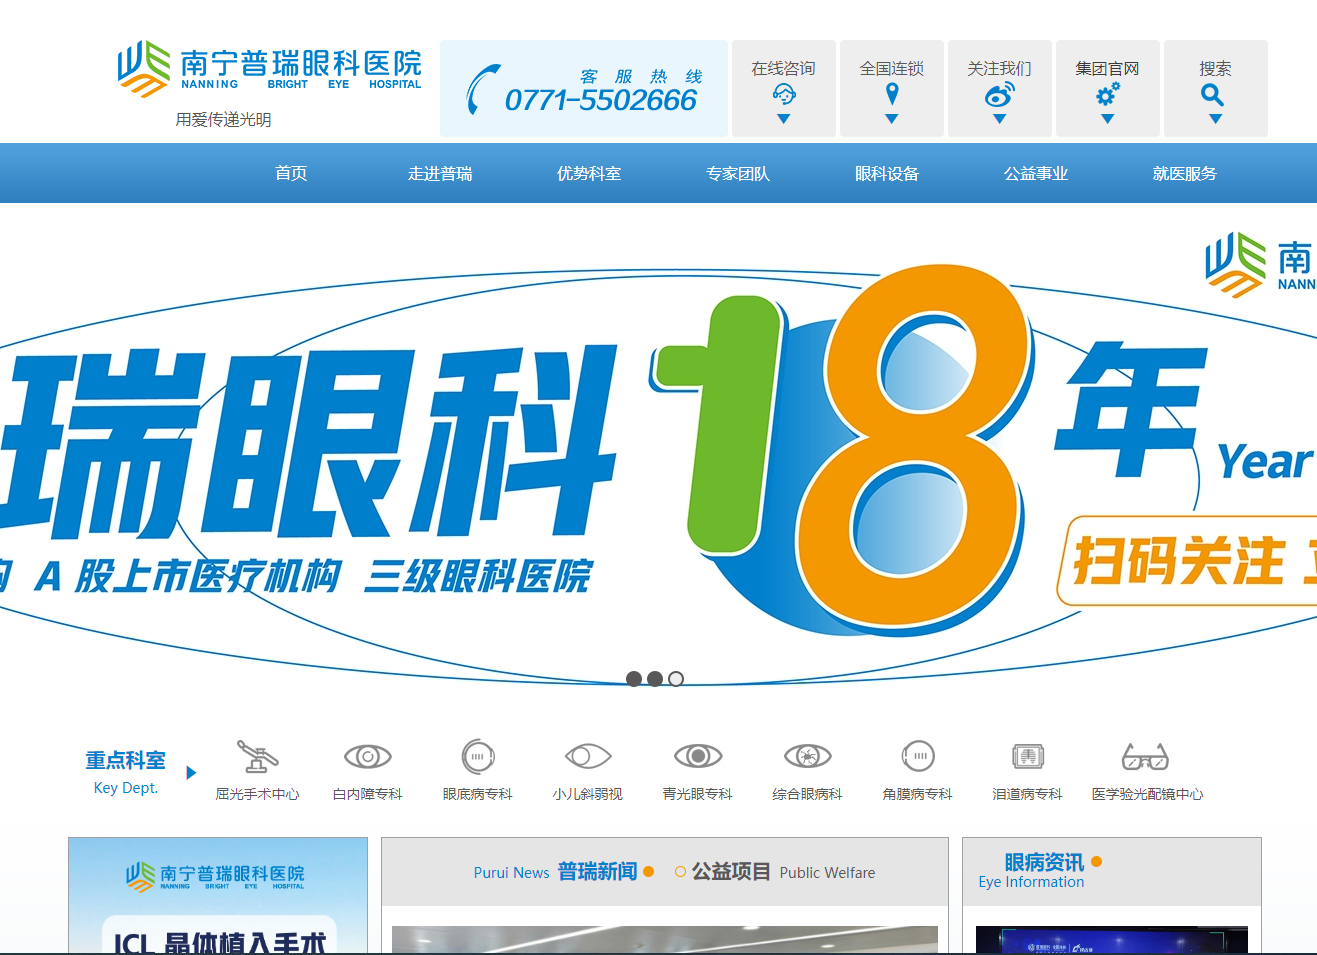Switch to second banner slide dot
Viewport: 1317px width, 955px height.
(x=655, y=679)
